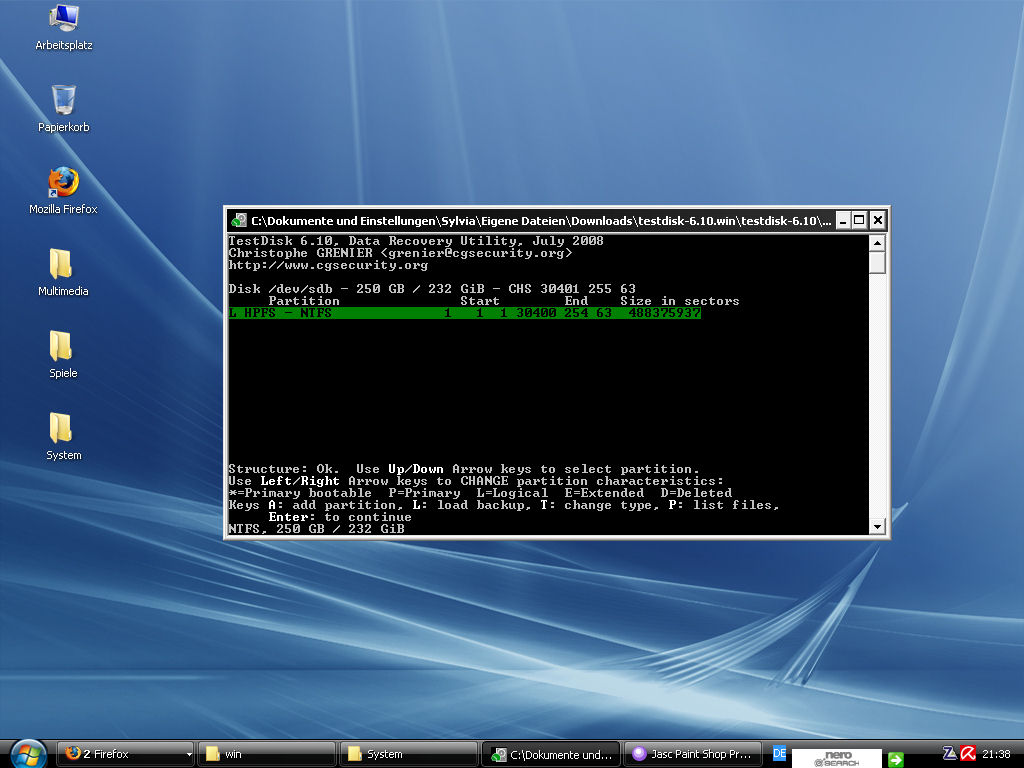Select the System folder on desktop
Screen dimensions: 1024x768
63,436
